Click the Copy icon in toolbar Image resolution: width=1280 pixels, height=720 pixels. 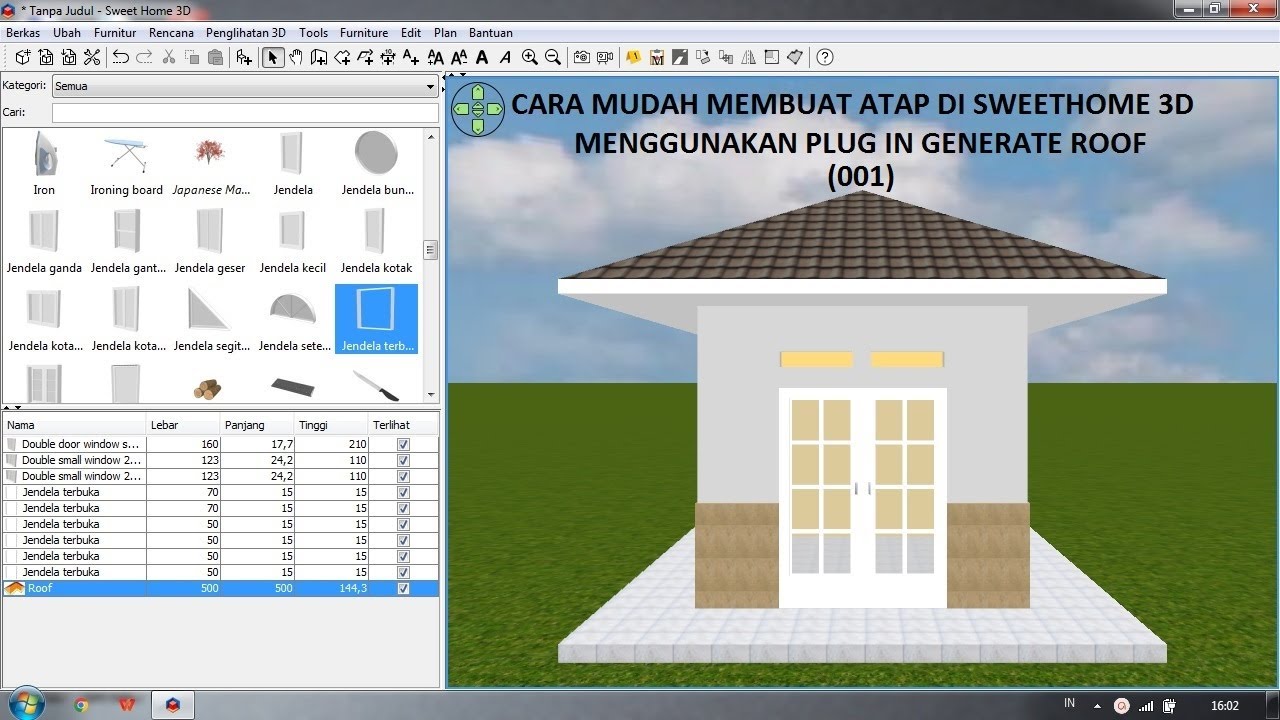coord(192,57)
